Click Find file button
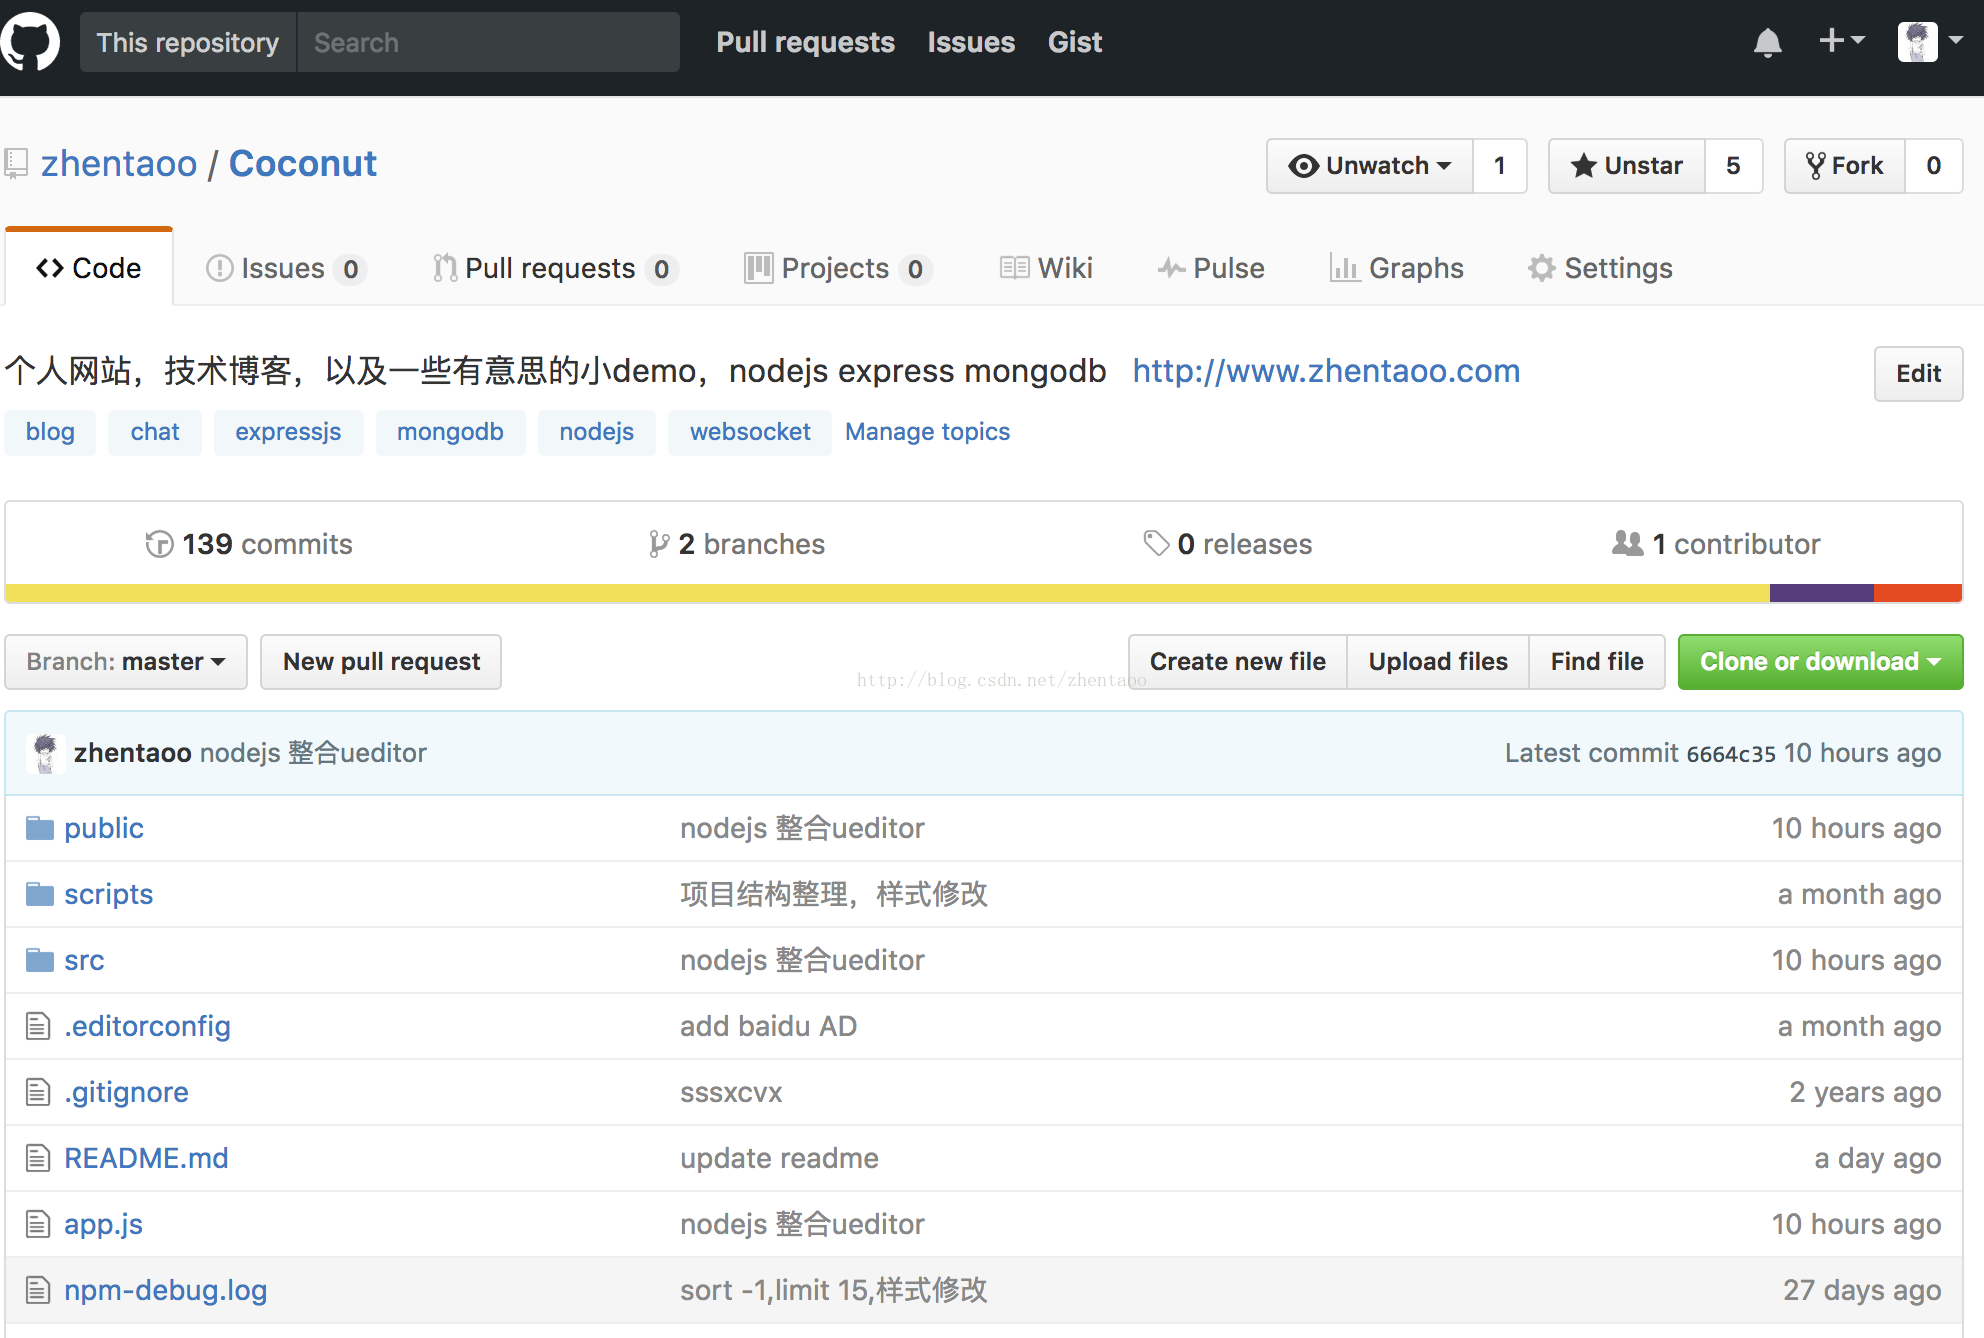 pos(1597,662)
